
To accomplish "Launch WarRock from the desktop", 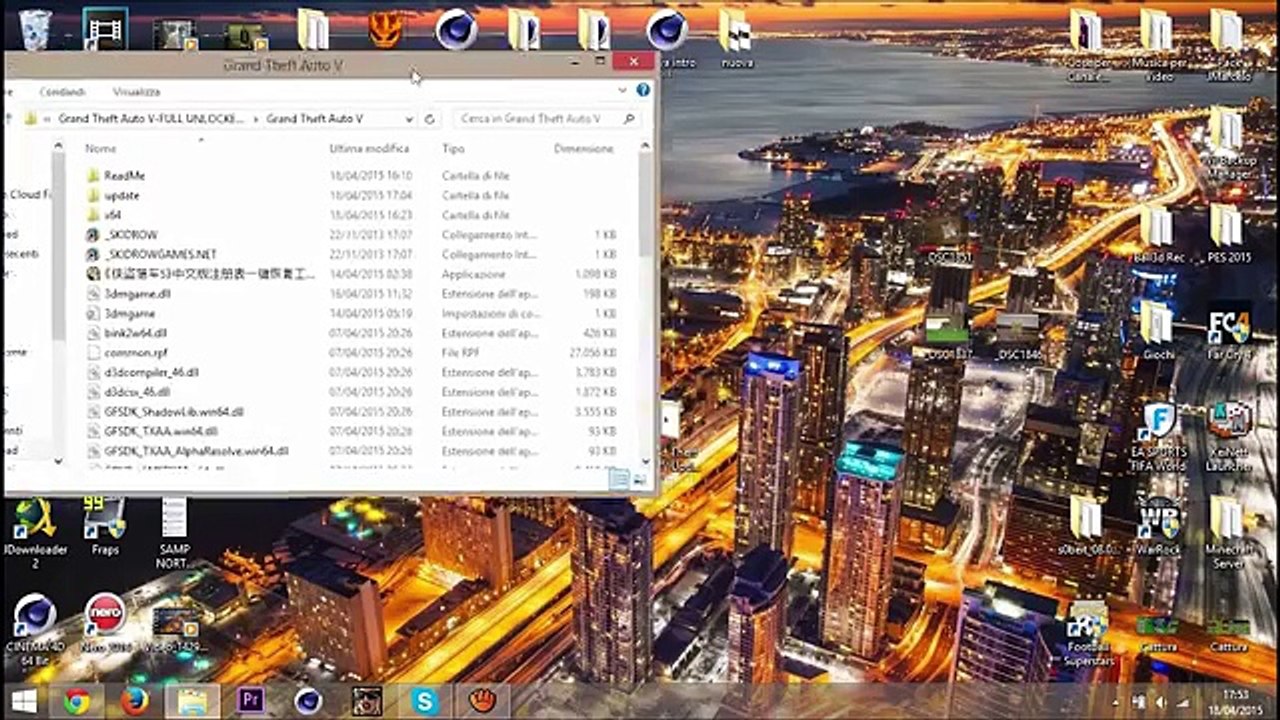I will click(x=1160, y=527).
